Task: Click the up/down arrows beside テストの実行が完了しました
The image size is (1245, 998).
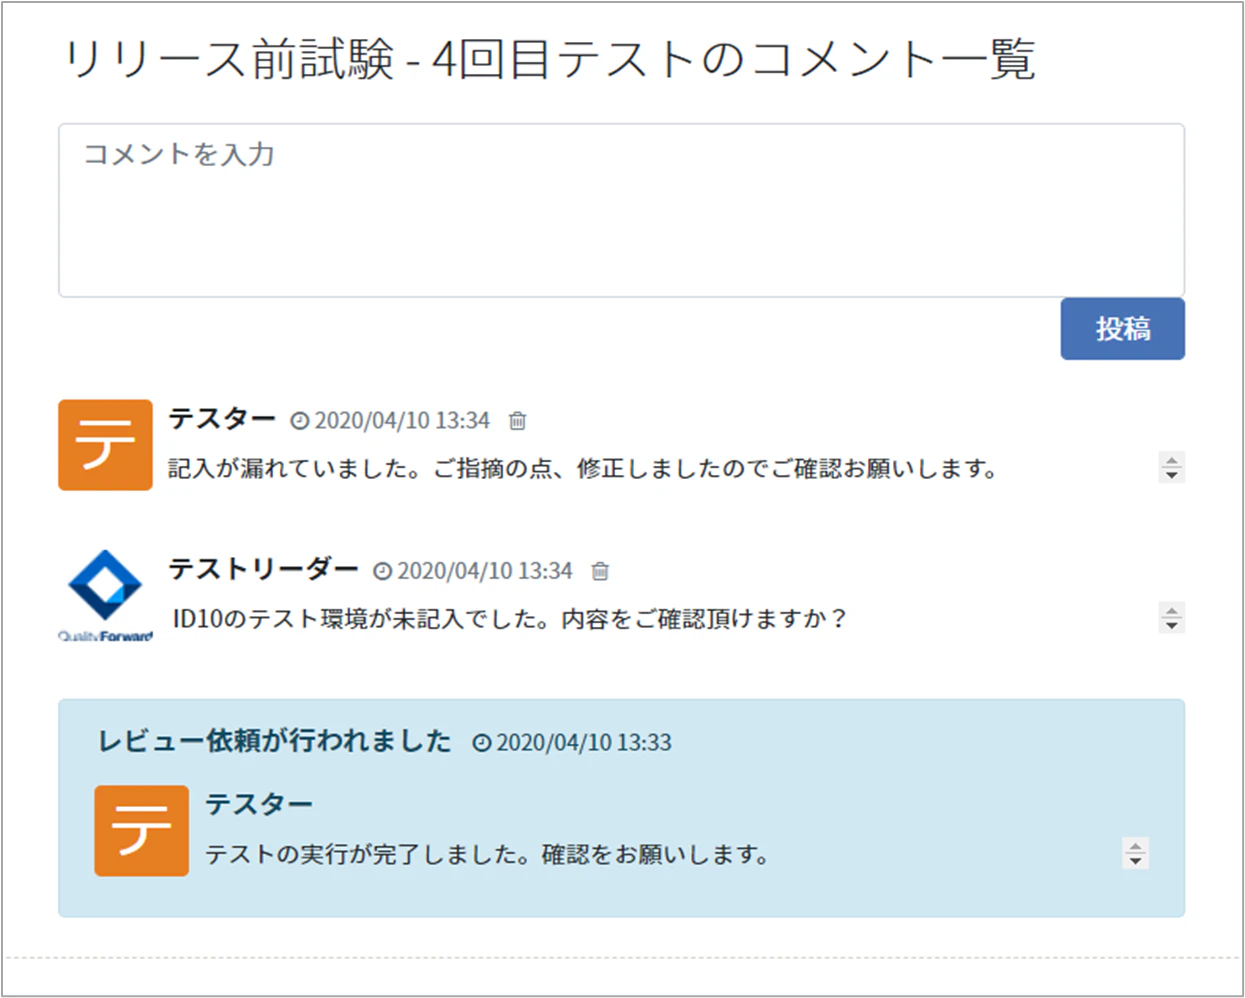Action: pyautogui.click(x=1135, y=853)
